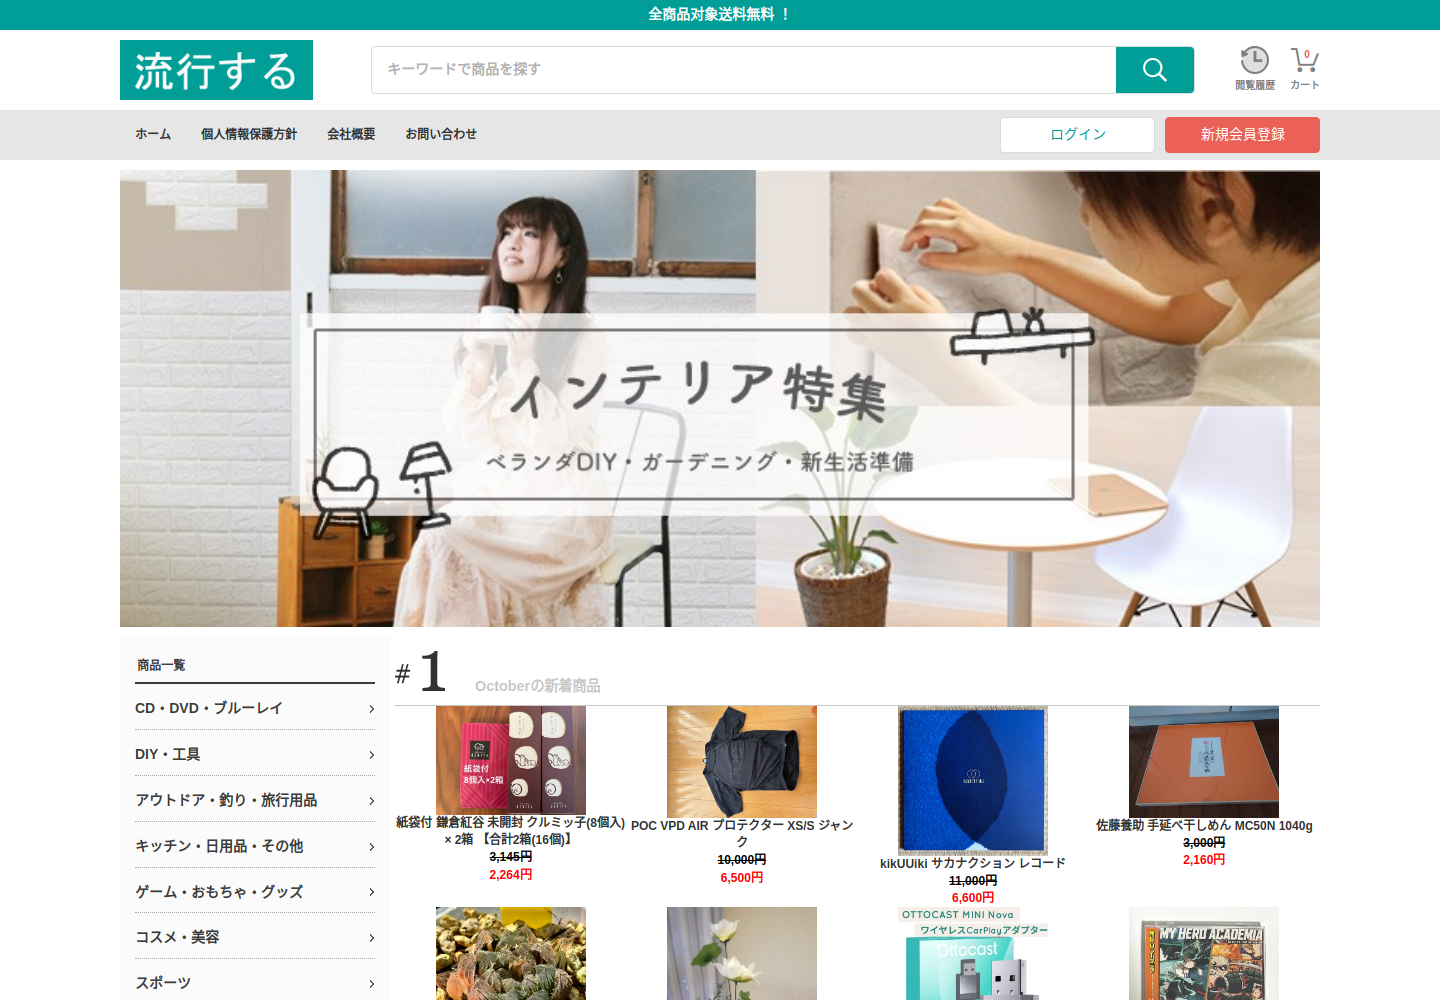Viewport: 1440px width, 1000px height.
Task: Expand the アウトドア・釣り・旅行用品 category arrow
Action: [x=371, y=801]
